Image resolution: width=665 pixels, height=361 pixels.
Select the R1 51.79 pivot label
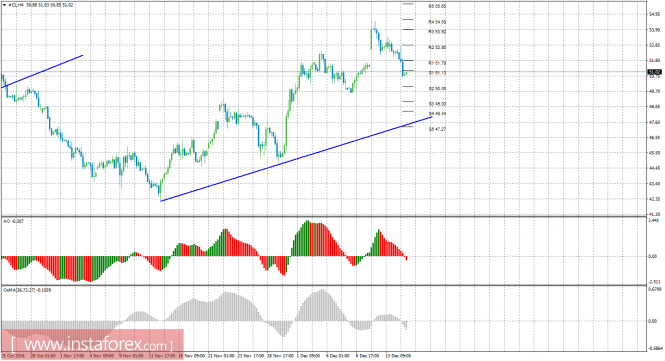coord(437,63)
